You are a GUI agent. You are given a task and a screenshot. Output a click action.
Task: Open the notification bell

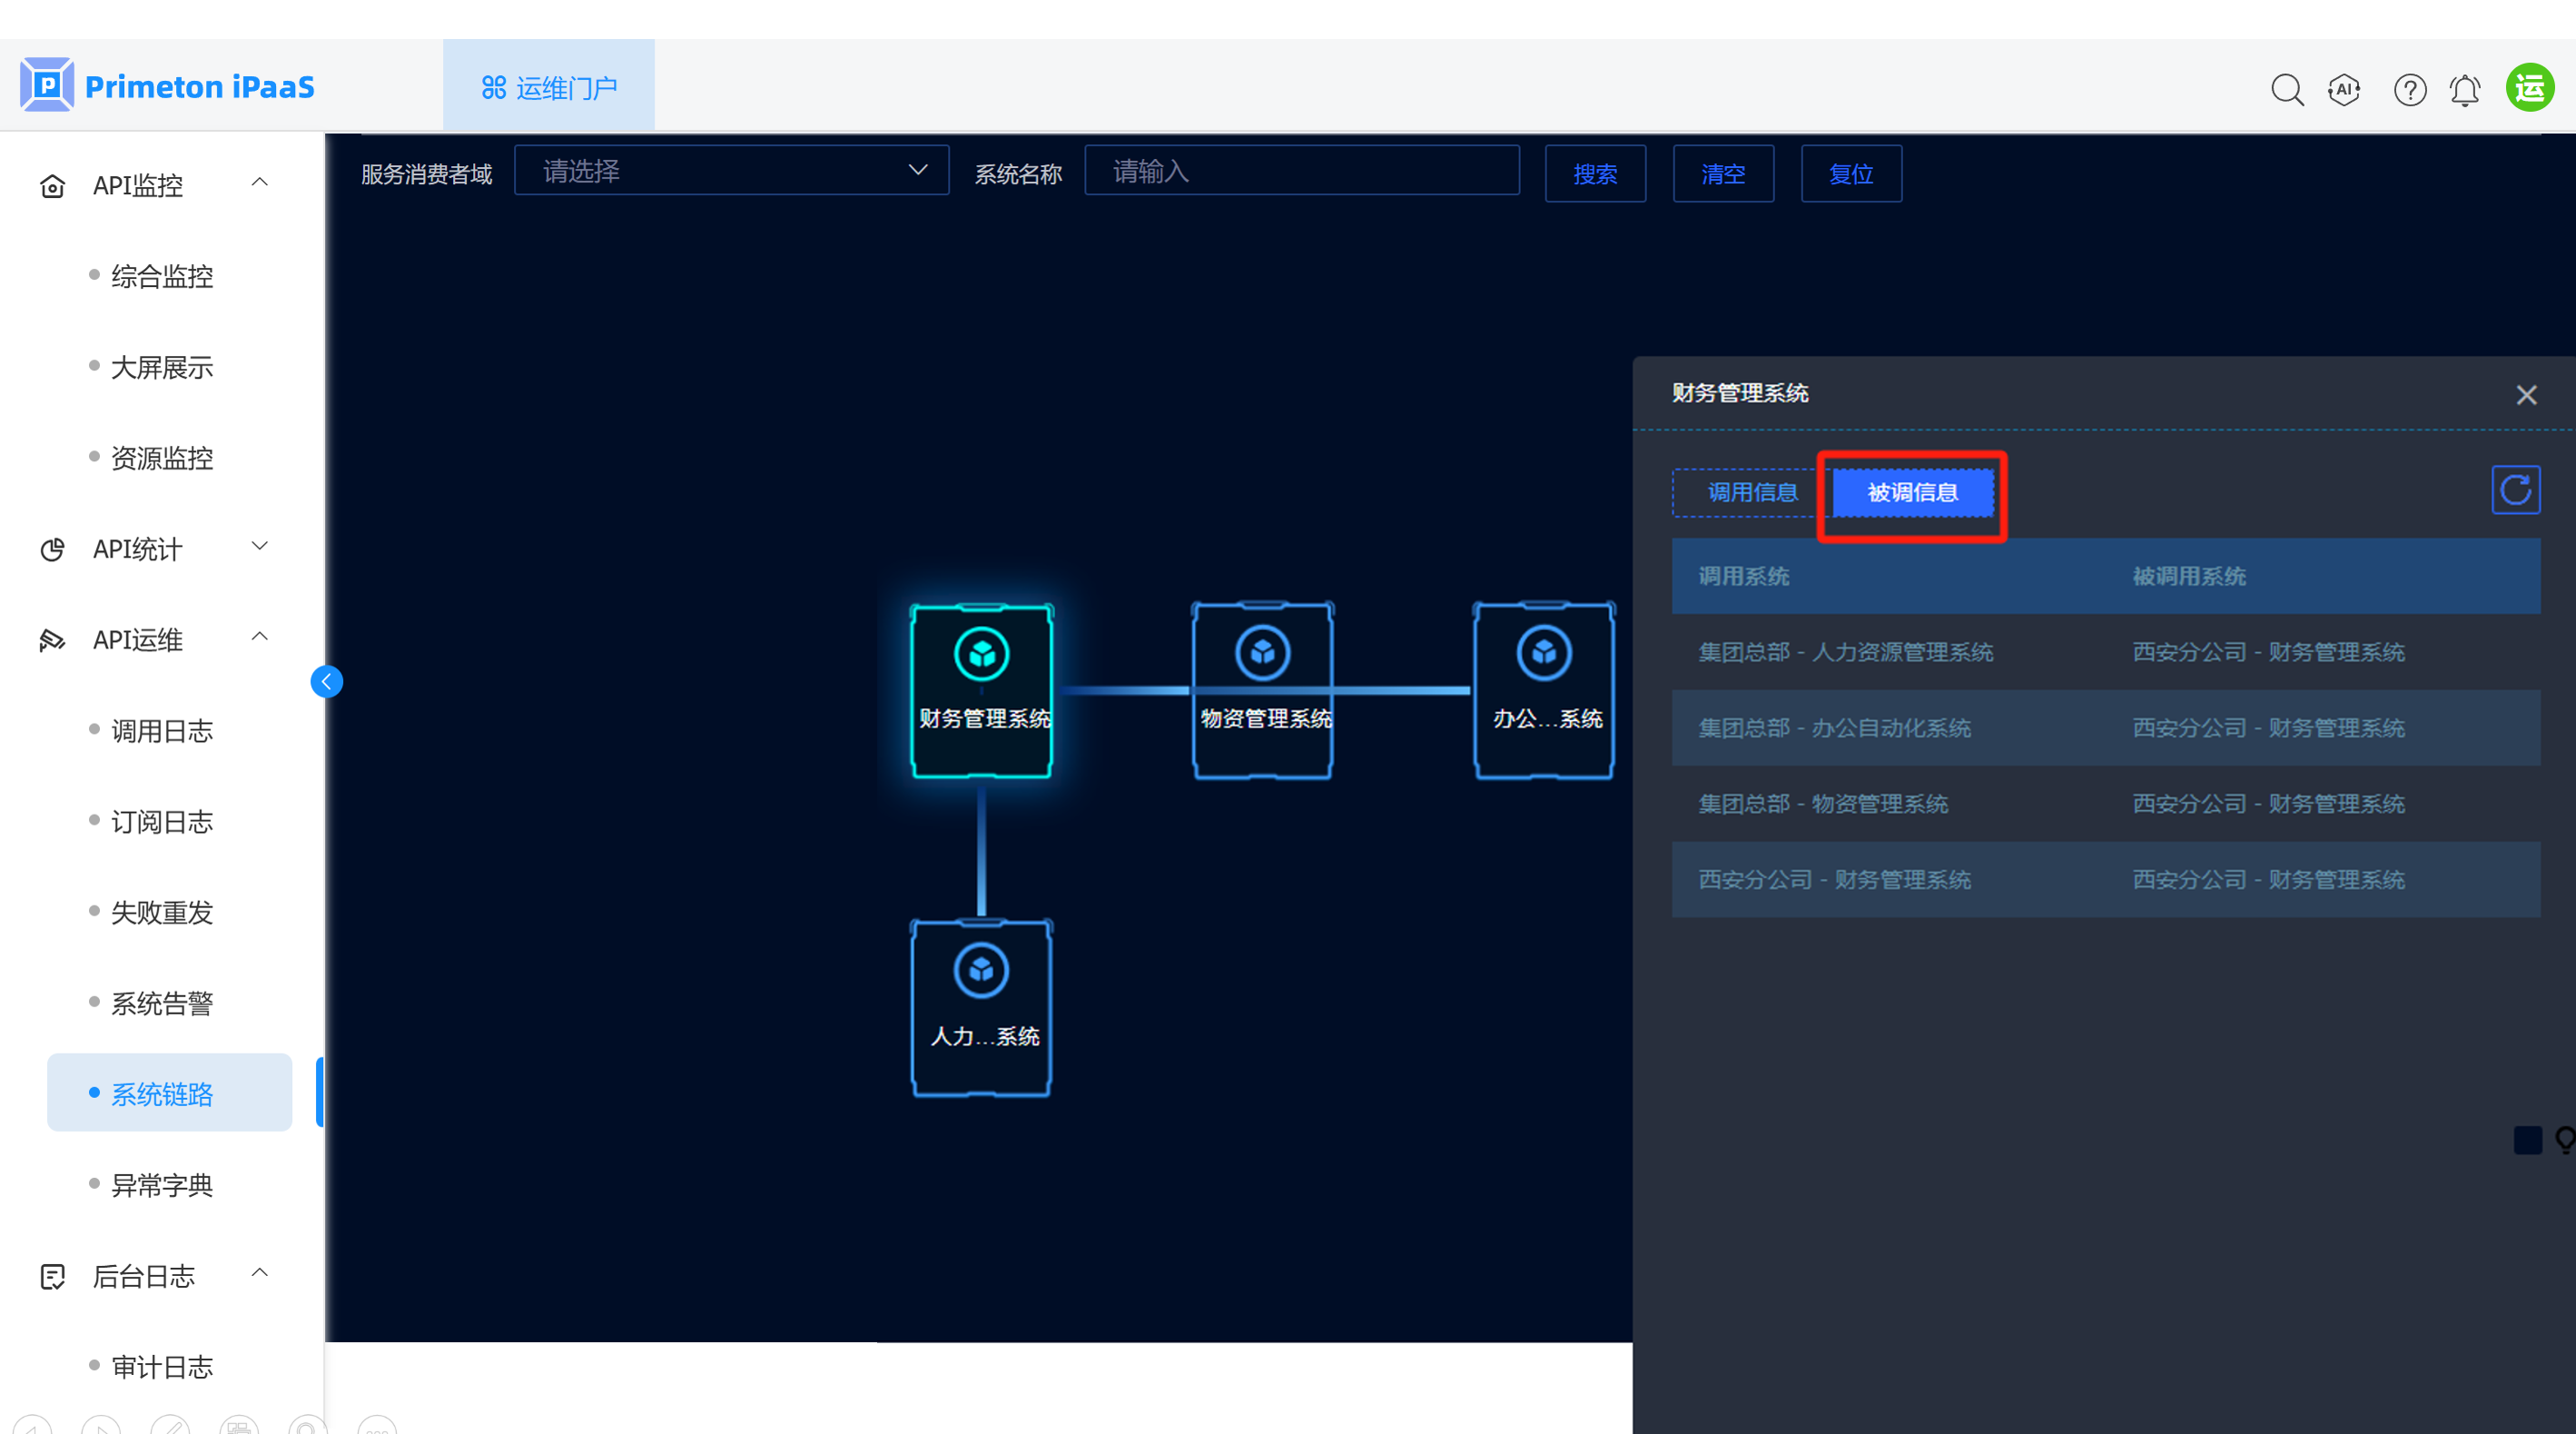(x=2465, y=90)
